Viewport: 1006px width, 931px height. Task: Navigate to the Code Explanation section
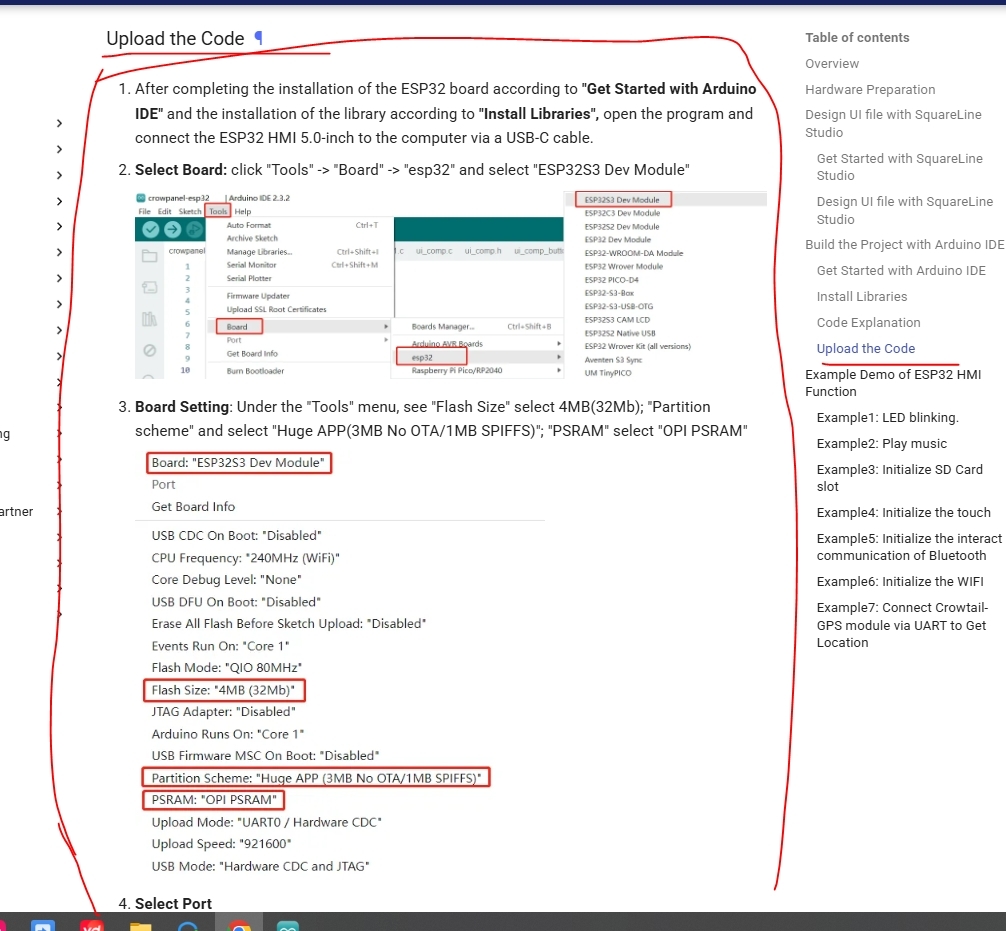pos(868,323)
